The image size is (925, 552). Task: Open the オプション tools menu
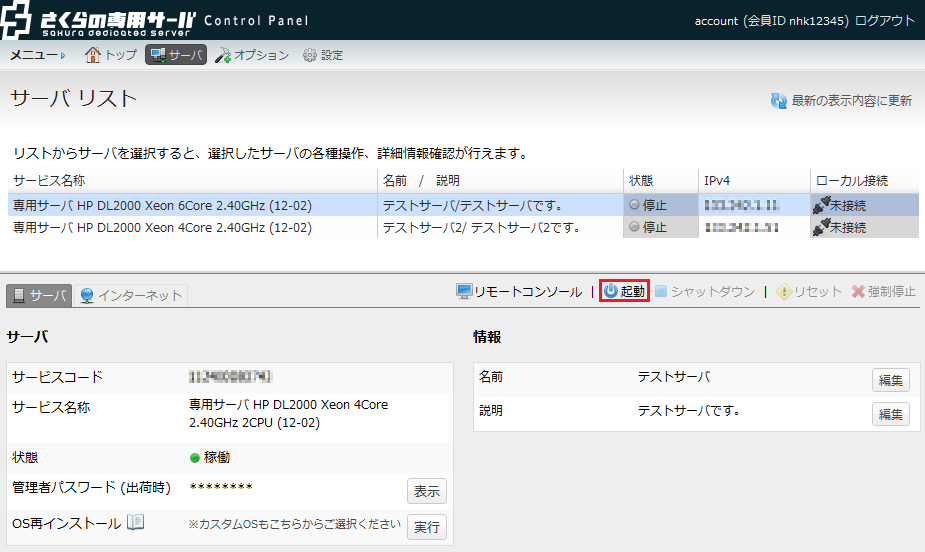pyautogui.click(x=252, y=55)
